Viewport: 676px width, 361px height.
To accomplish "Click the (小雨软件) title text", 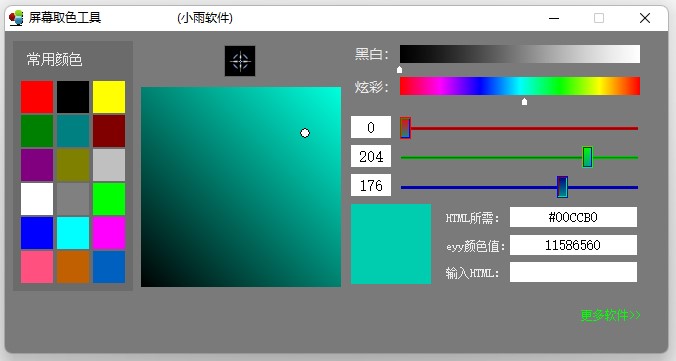I will [205, 18].
